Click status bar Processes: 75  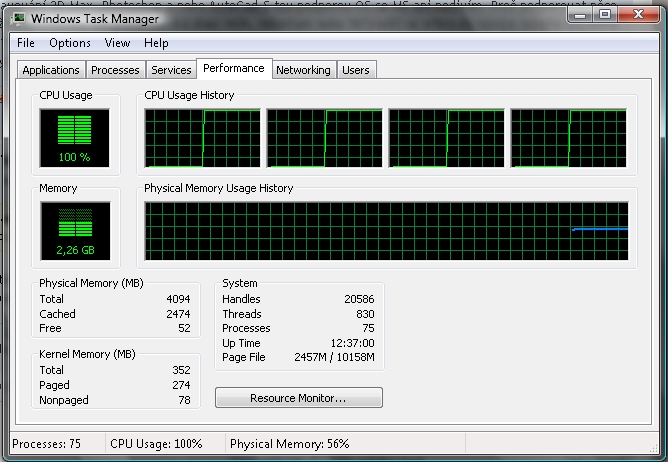[x=46, y=444]
